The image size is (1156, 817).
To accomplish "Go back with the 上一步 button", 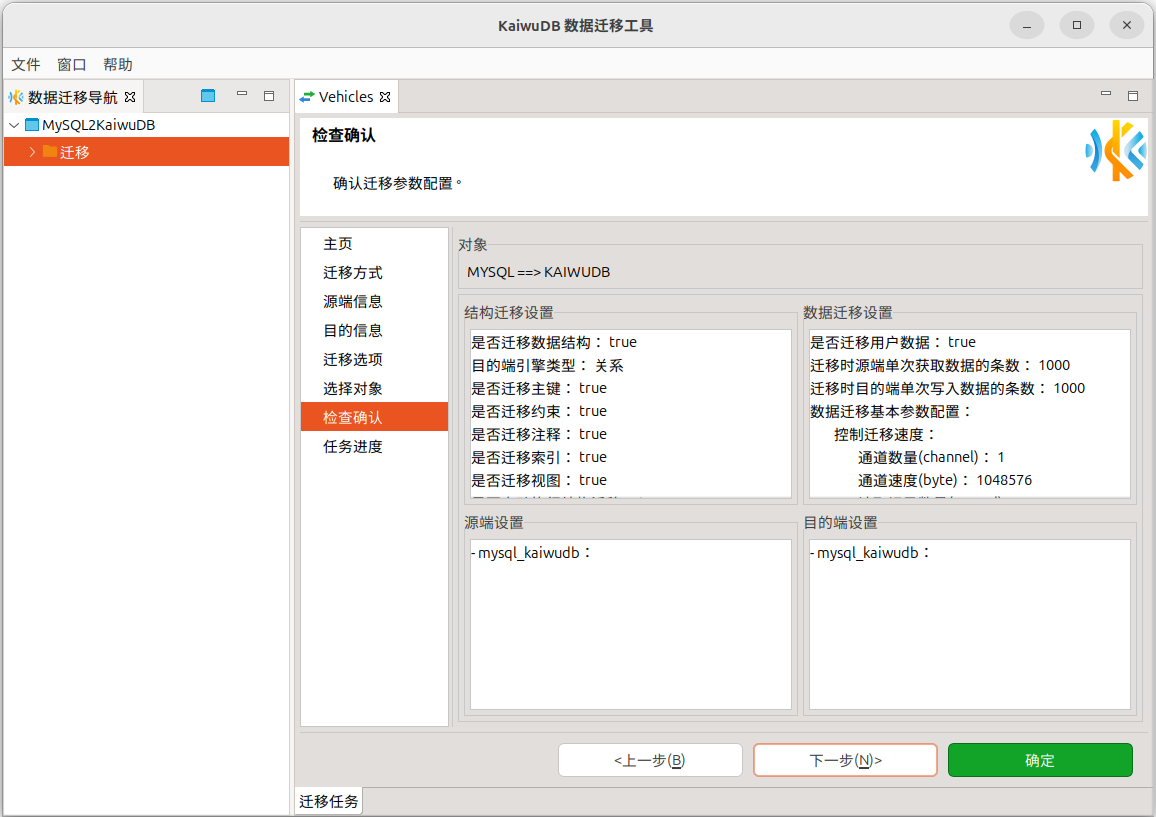I will coord(650,760).
